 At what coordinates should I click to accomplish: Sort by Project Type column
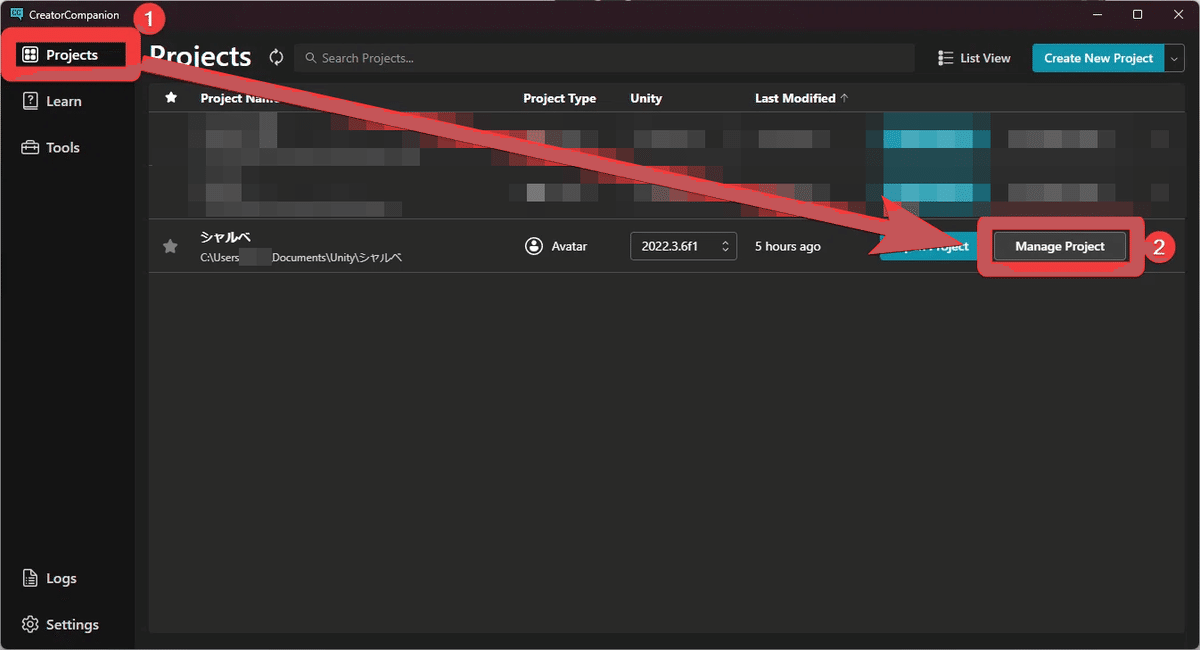(x=559, y=98)
